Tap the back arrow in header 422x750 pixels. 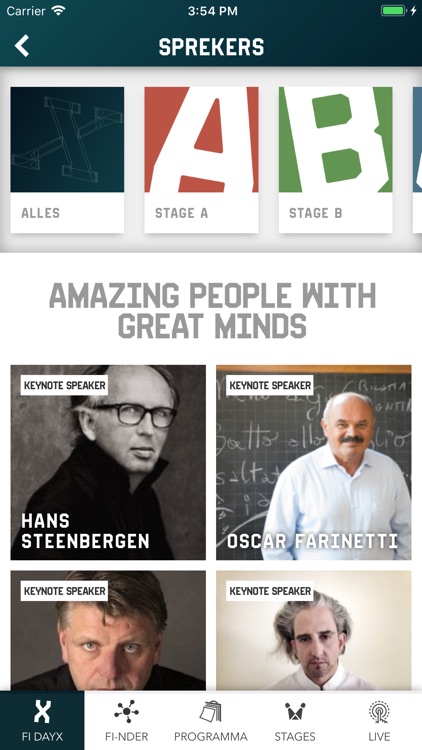coord(22,46)
